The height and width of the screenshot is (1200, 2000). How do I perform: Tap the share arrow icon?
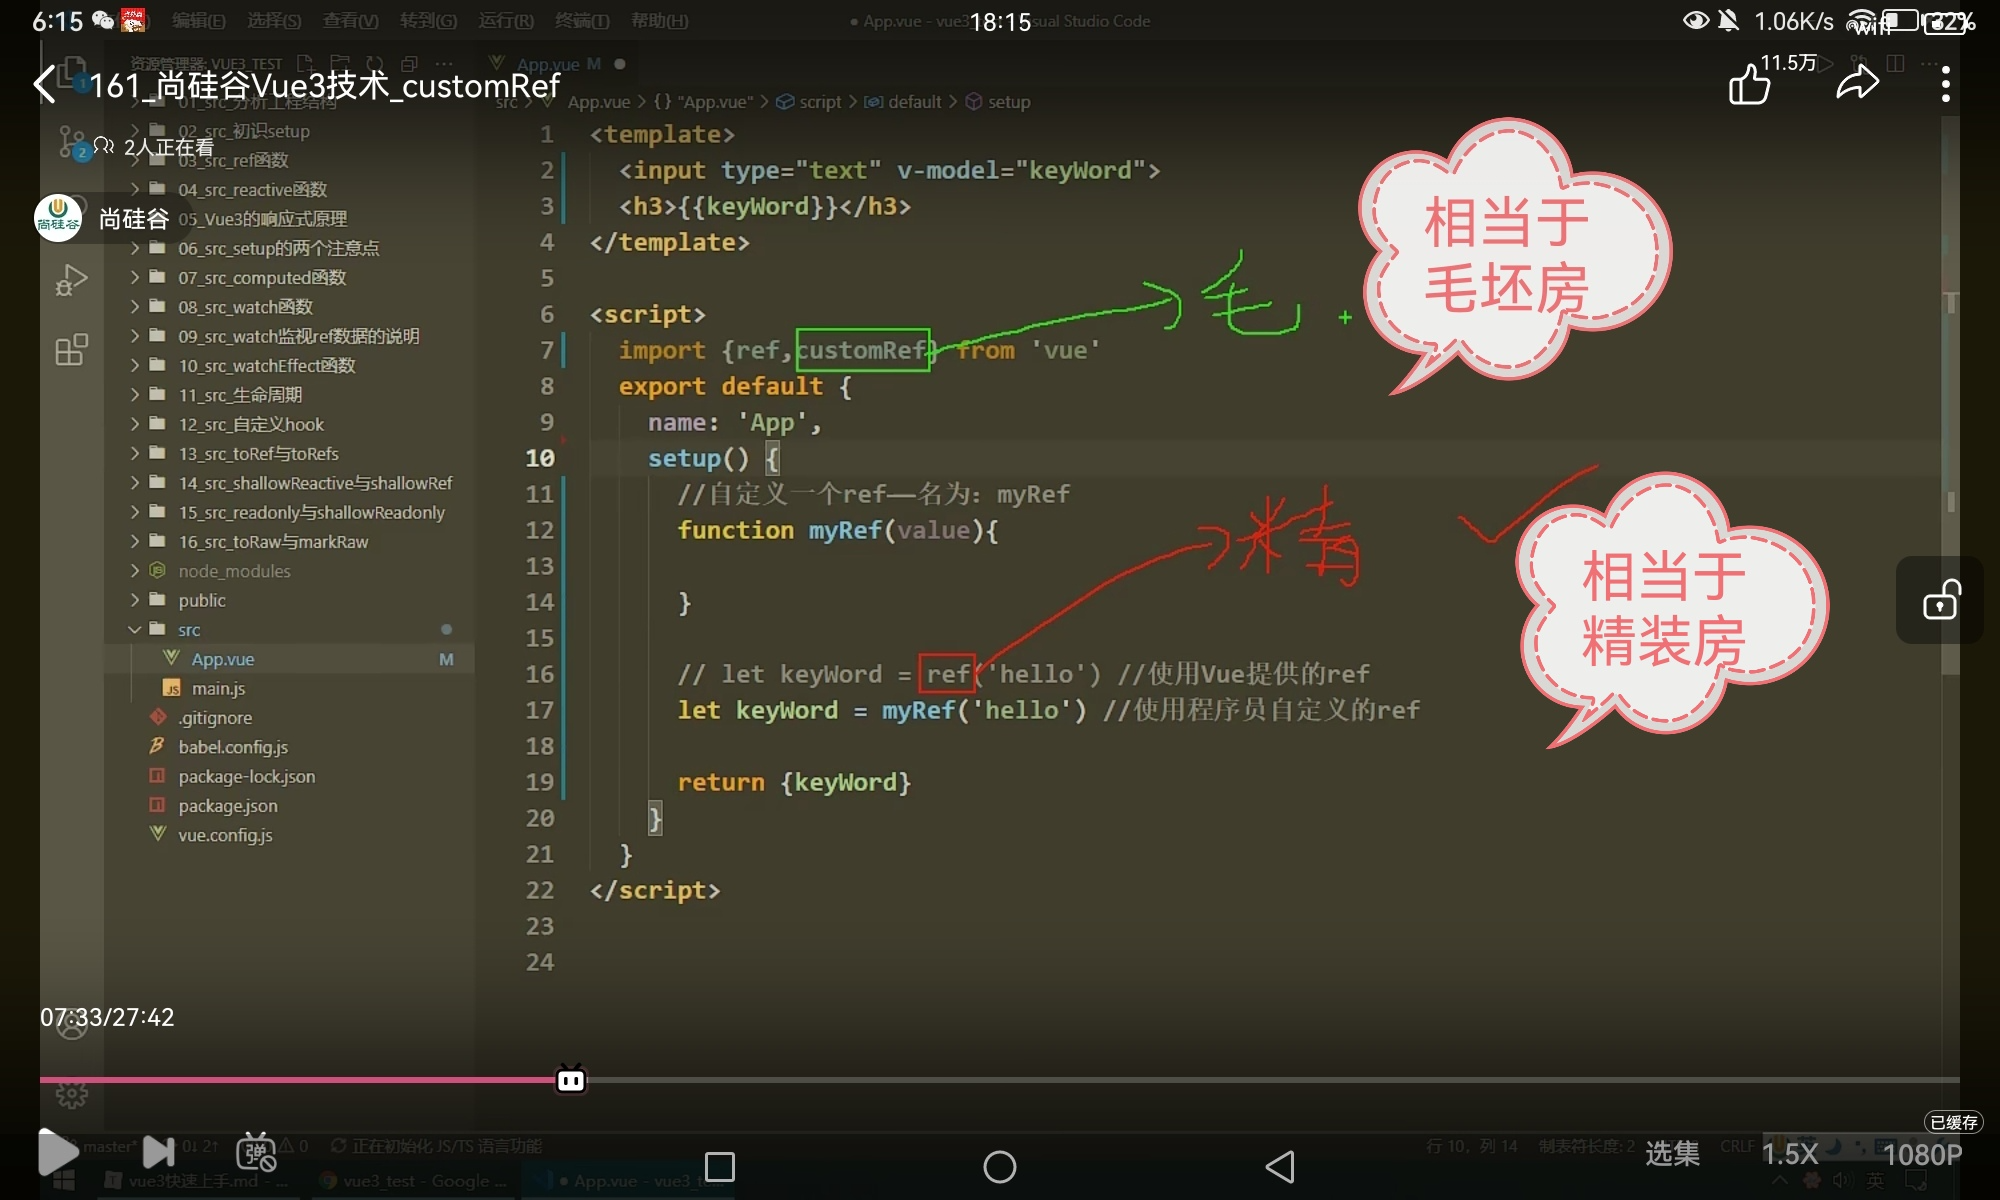point(1858,84)
